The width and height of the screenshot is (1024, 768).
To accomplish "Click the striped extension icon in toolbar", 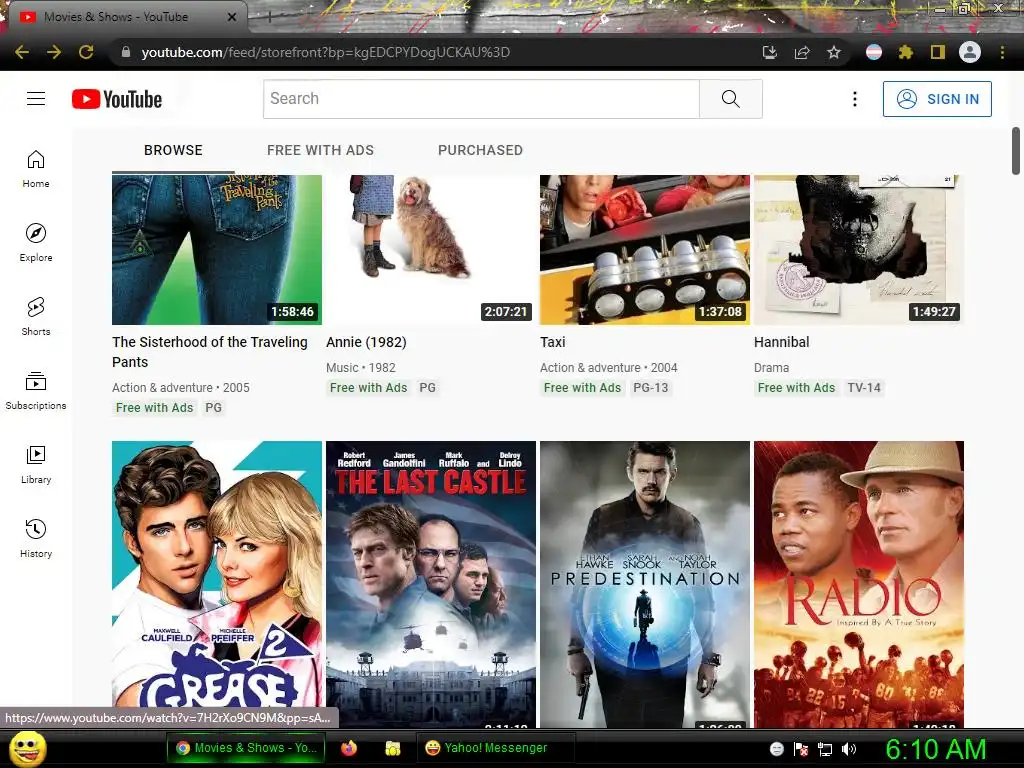I will click(874, 52).
